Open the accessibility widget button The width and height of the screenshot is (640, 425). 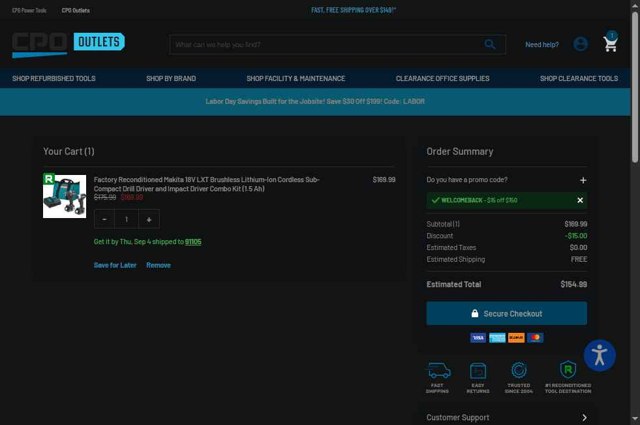pos(599,355)
